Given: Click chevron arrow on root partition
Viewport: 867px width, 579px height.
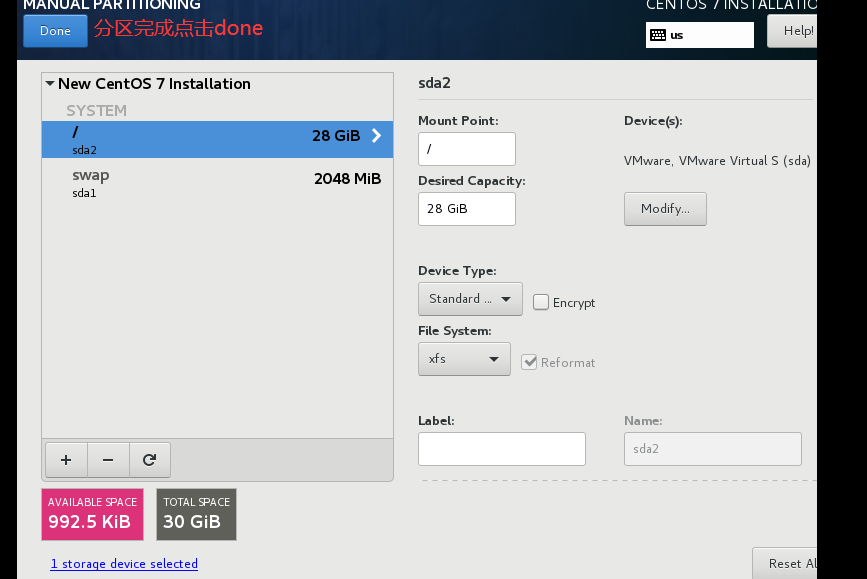Looking at the screenshot, I should tap(377, 135).
